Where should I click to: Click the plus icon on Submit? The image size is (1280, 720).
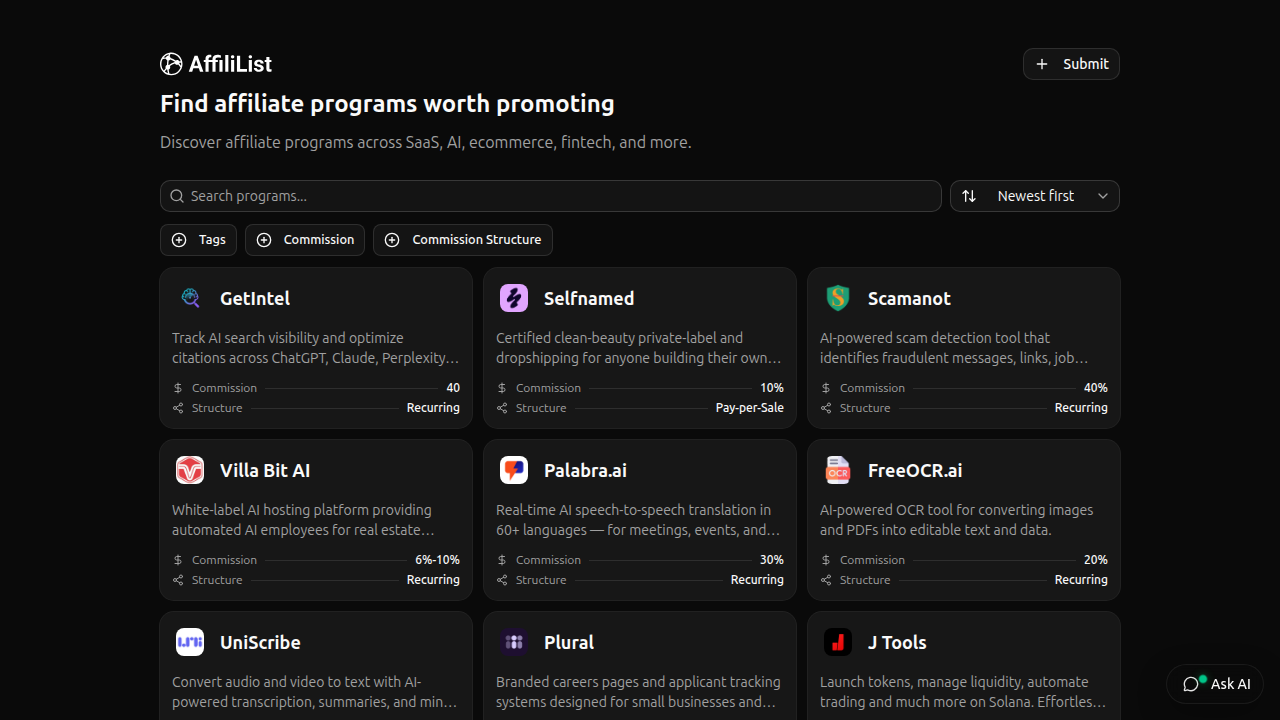tap(1042, 64)
